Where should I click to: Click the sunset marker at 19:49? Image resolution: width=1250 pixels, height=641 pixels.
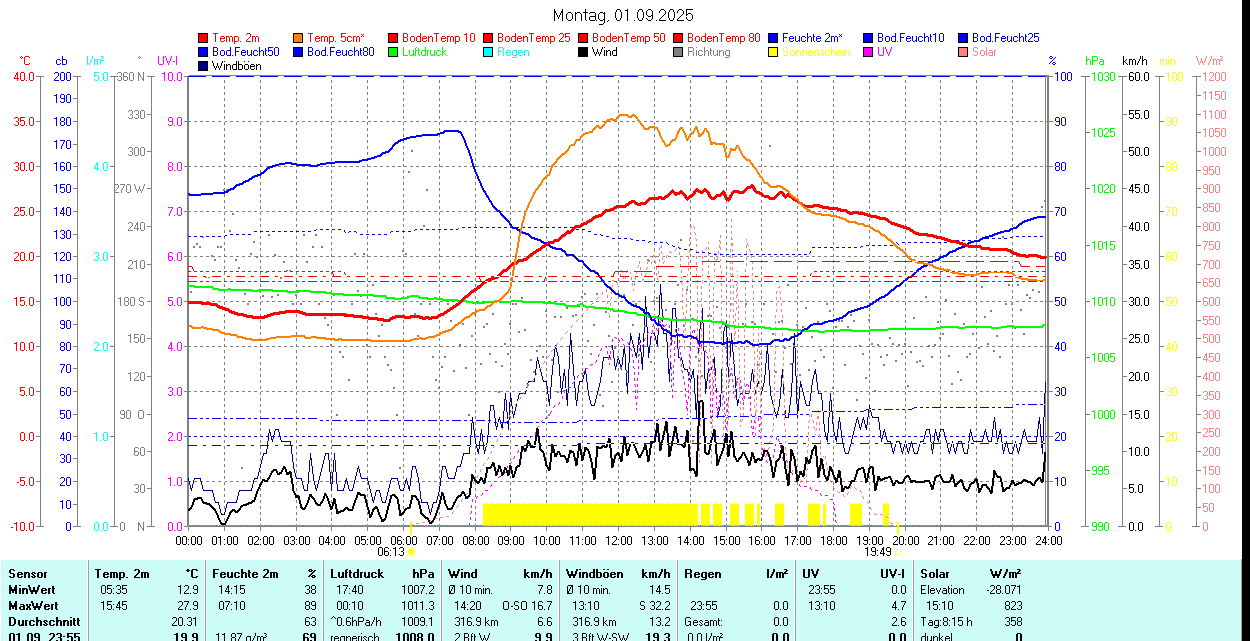tap(898, 551)
